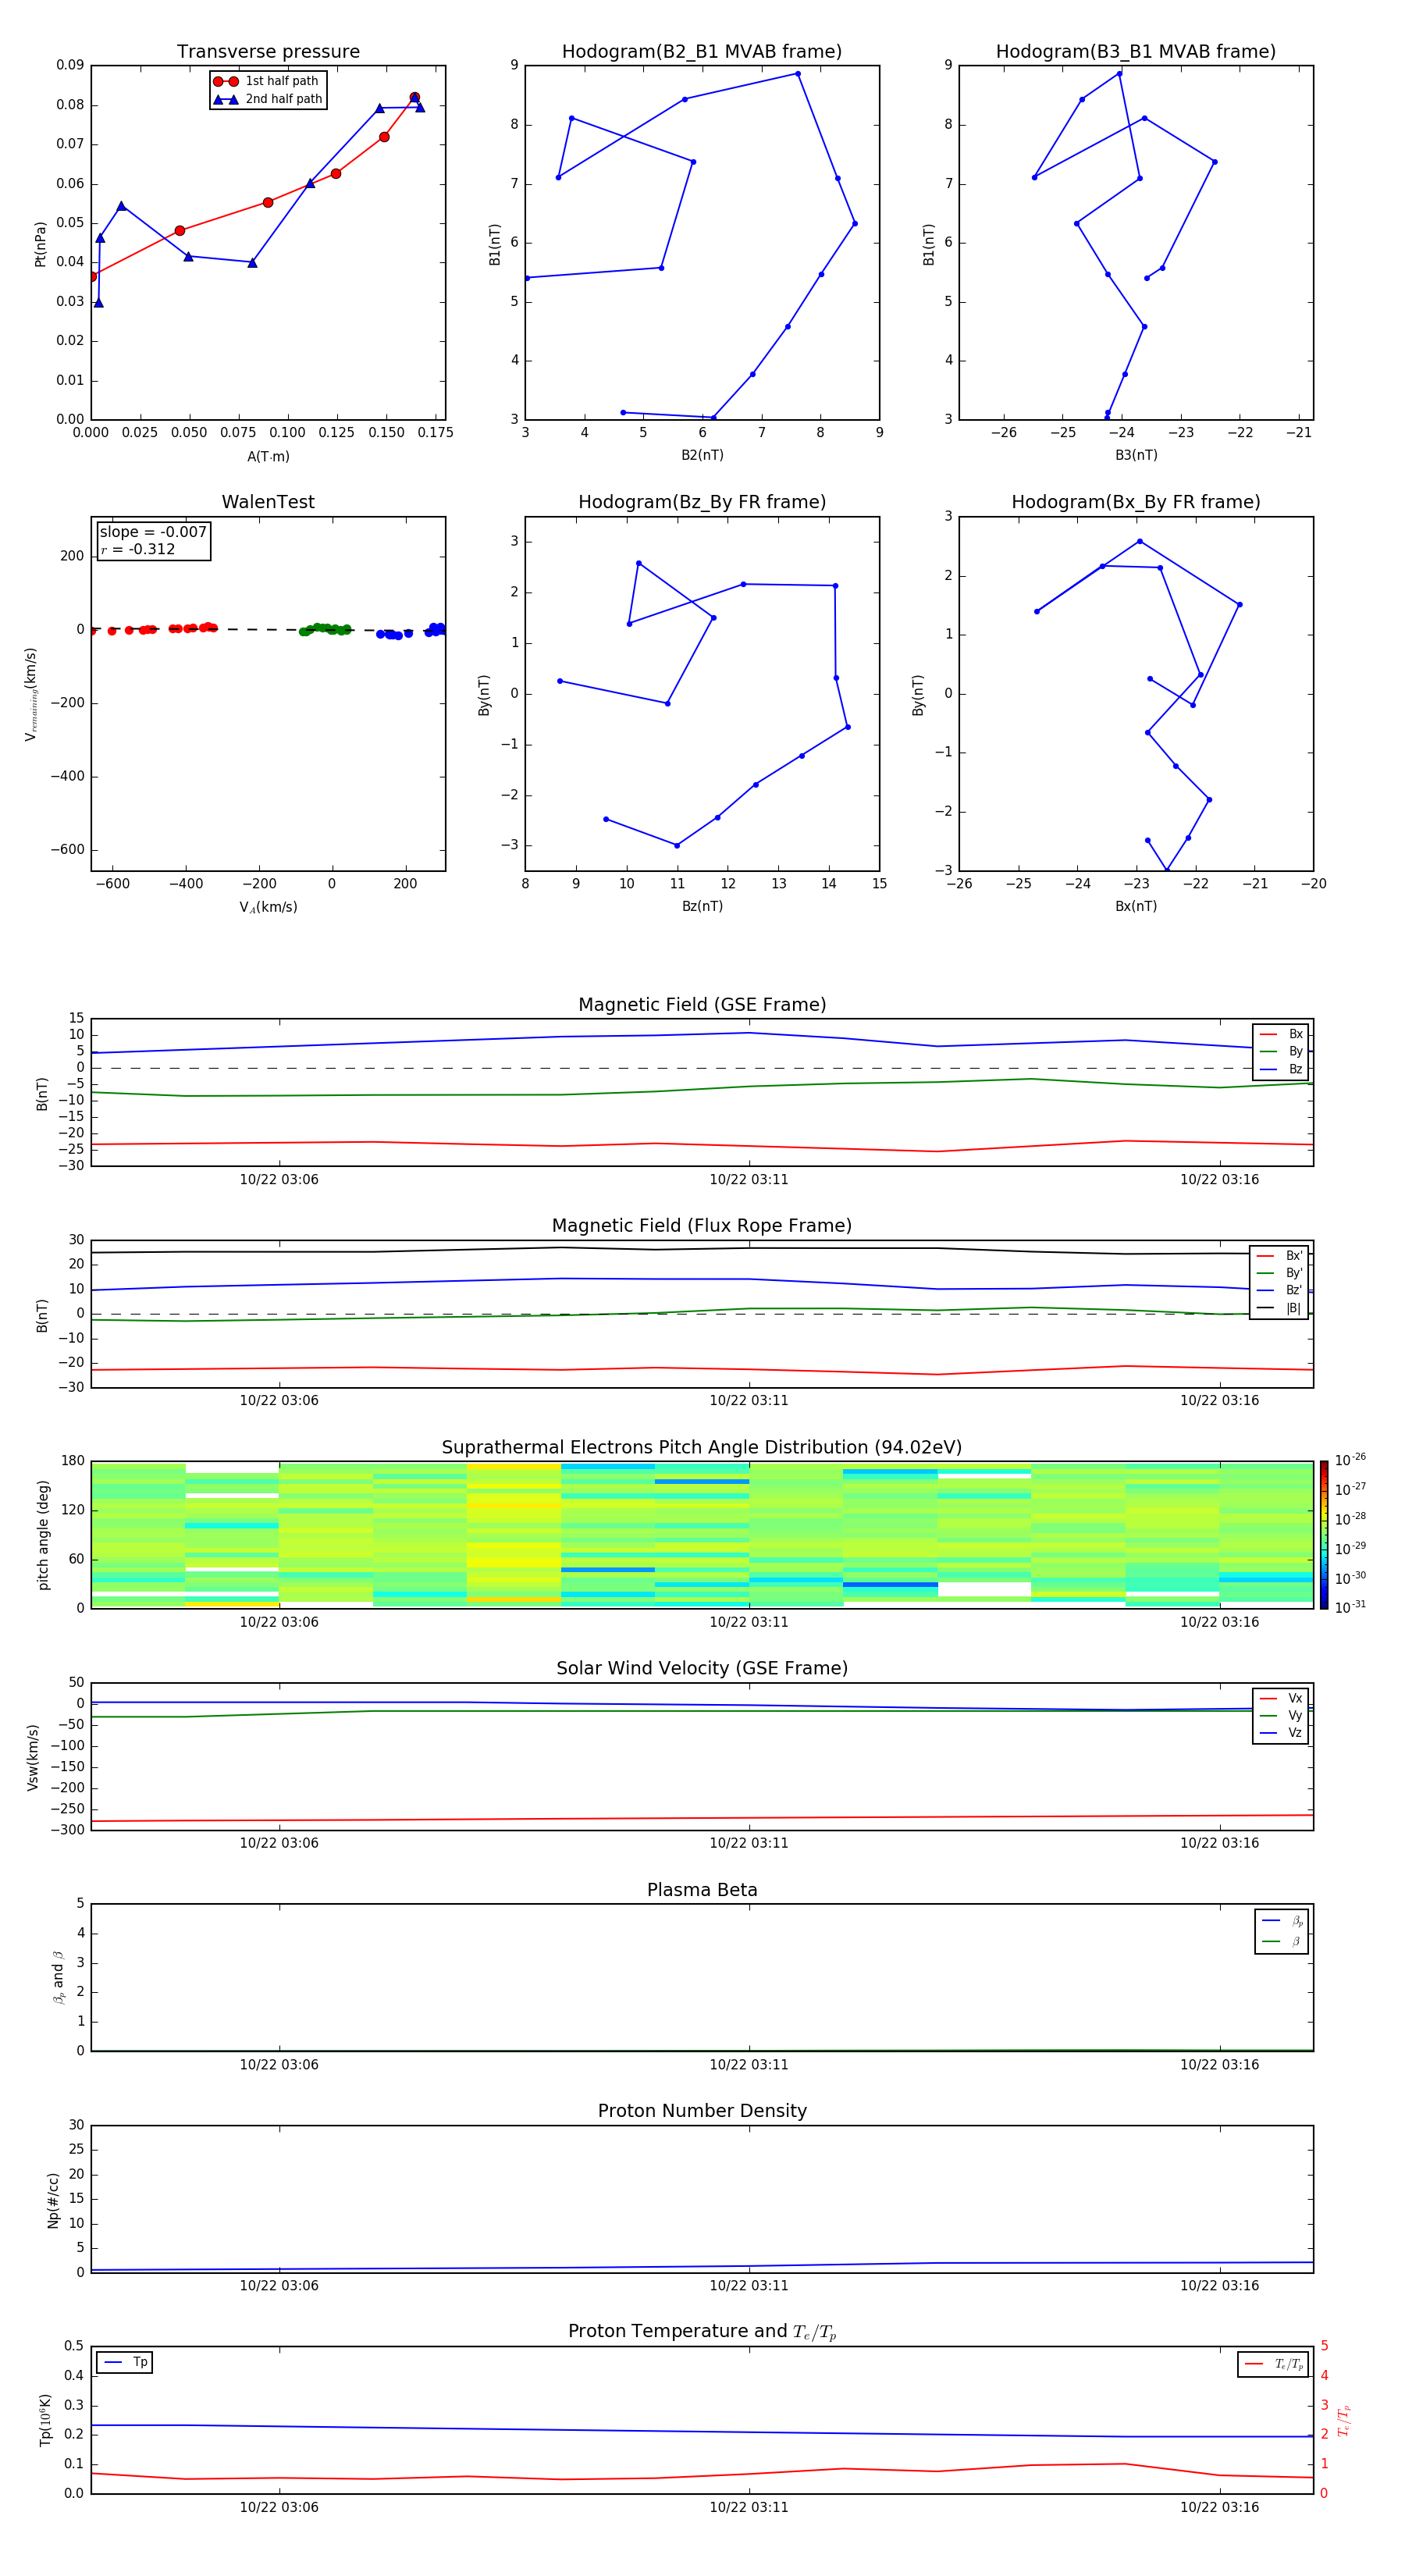Click the "B3(nT)" x-axis label

click(1136, 455)
